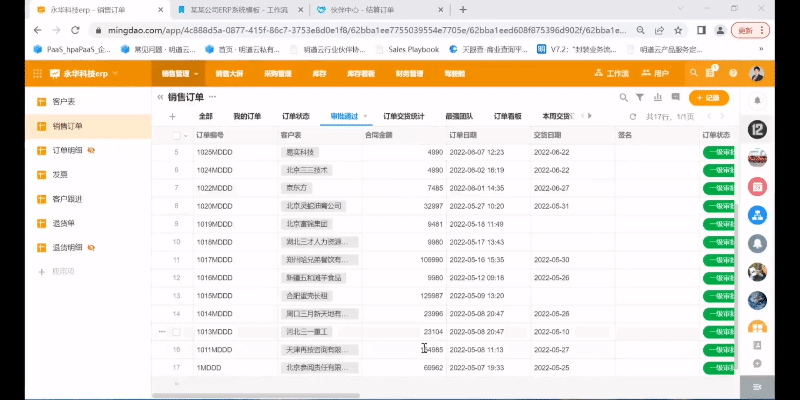800x400 pixels.
Task: Open browser zoom magnifier icon in address bar
Action: click(640, 30)
